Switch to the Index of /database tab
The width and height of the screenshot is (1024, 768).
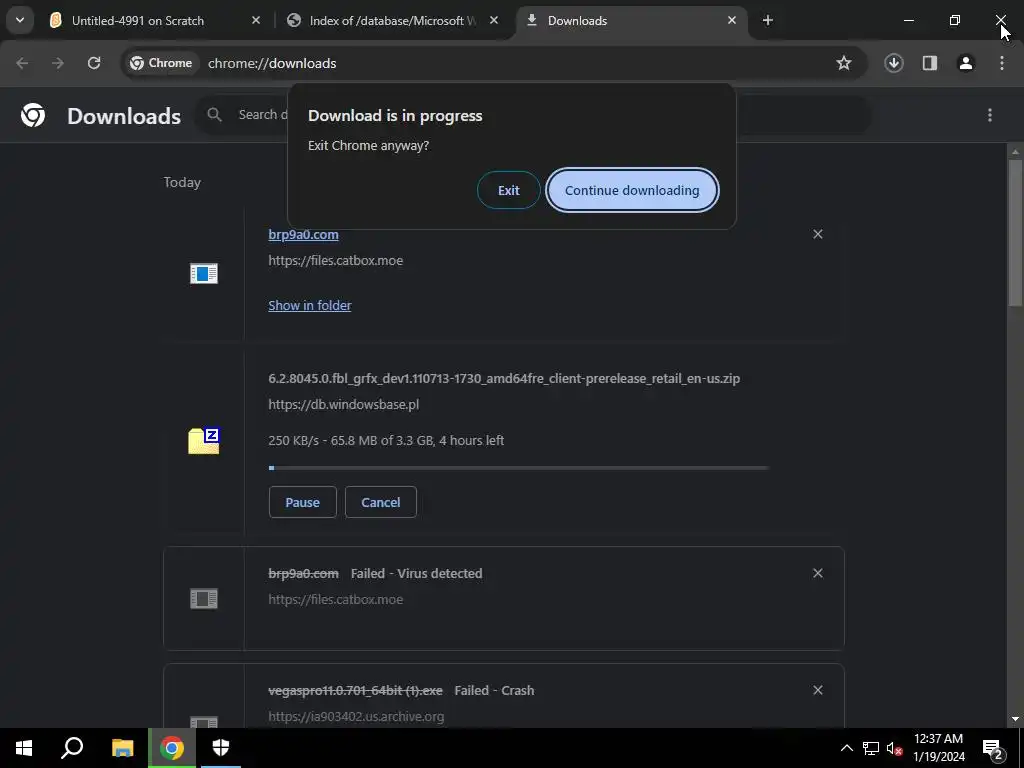(392, 20)
